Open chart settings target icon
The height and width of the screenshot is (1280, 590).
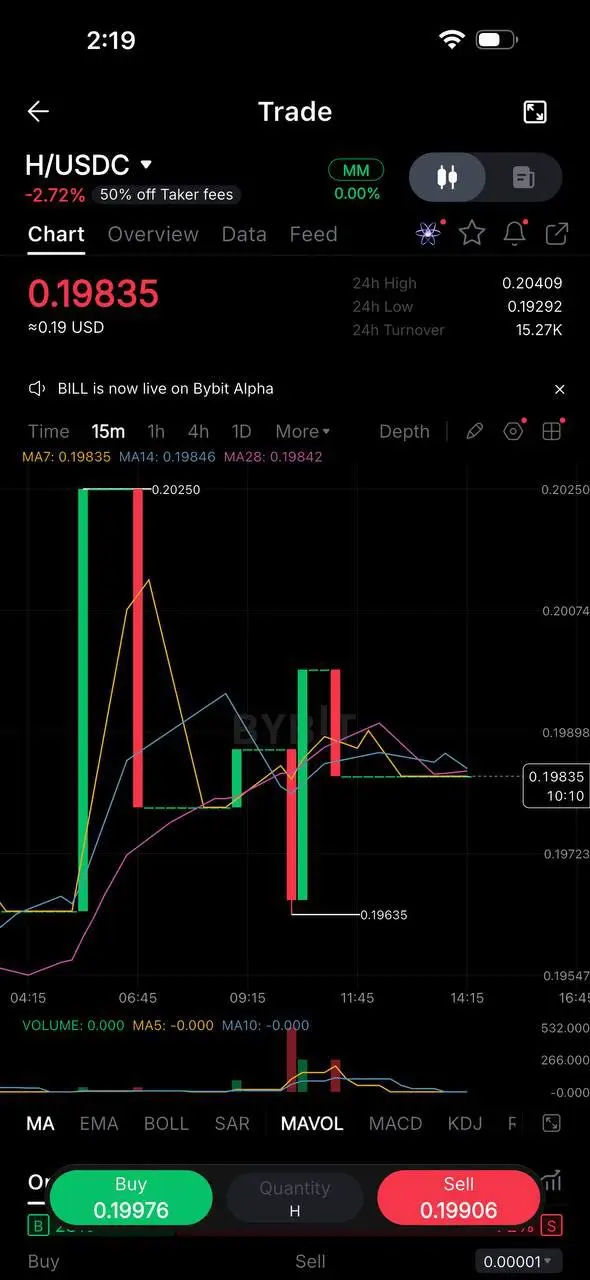coord(514,431)
